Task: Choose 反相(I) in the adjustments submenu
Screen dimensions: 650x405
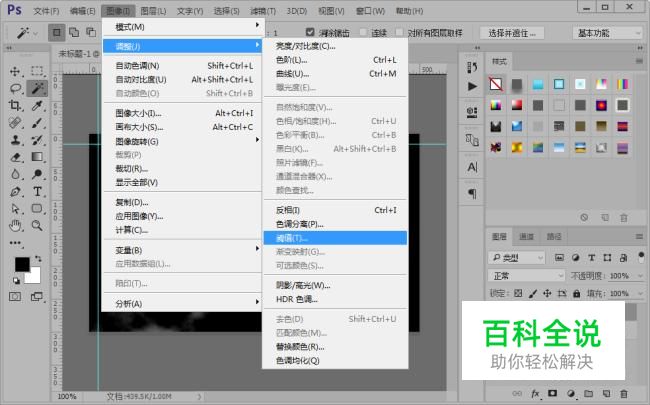Action: pyautogui.click(x=335, y=210)
